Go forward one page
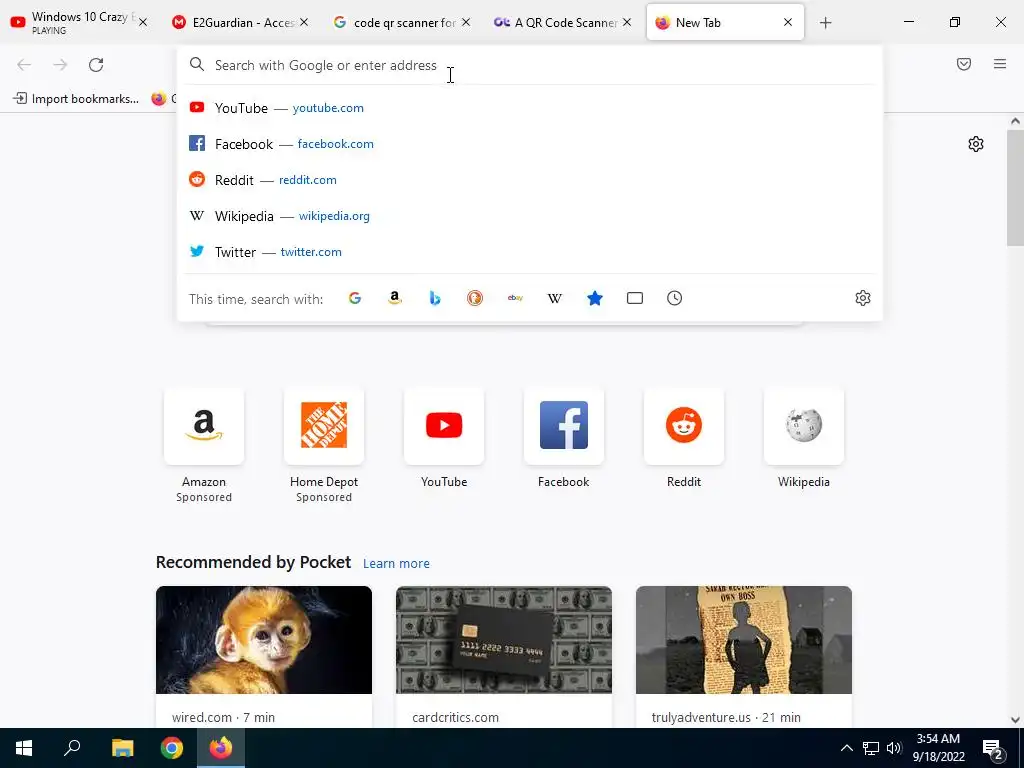 (x=60, y=65)
